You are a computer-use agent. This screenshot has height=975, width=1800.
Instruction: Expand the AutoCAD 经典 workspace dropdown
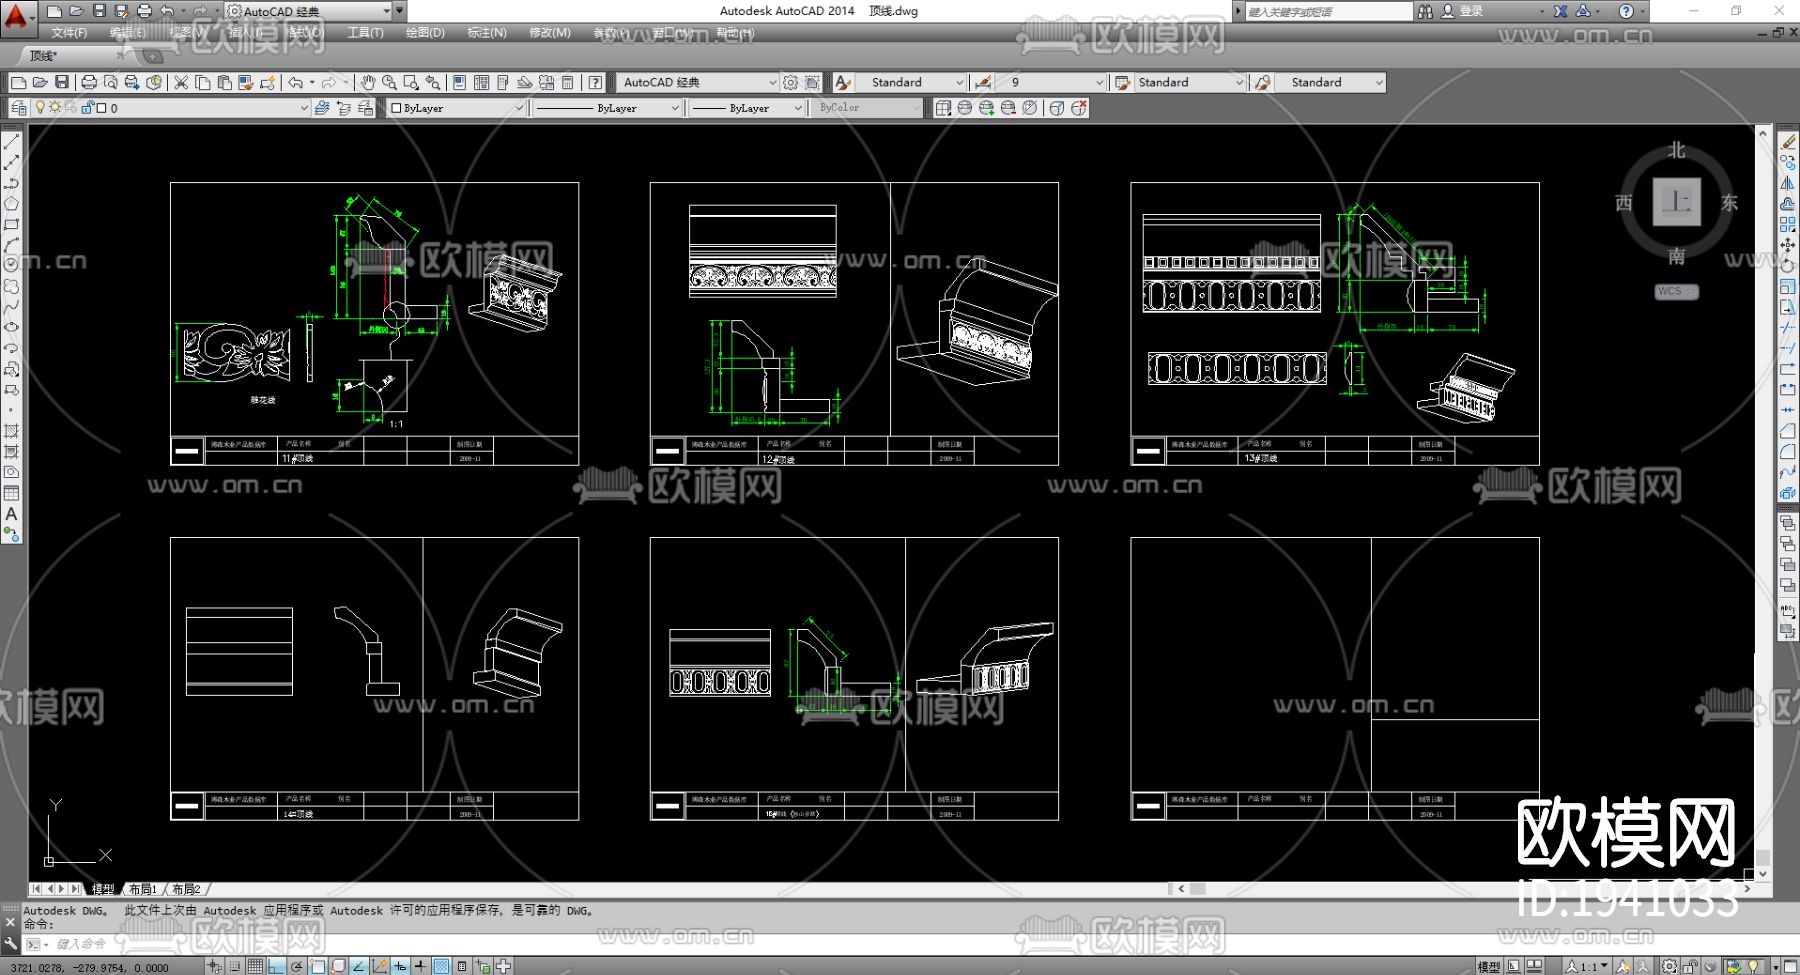(x=772, y=82)
